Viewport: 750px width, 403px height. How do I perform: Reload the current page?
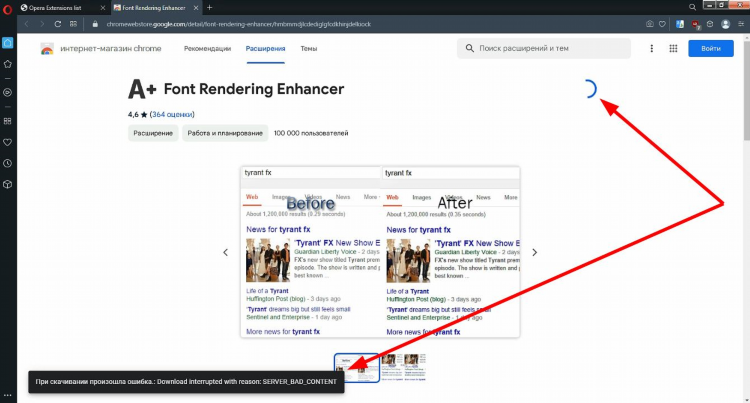coord(57,24)
